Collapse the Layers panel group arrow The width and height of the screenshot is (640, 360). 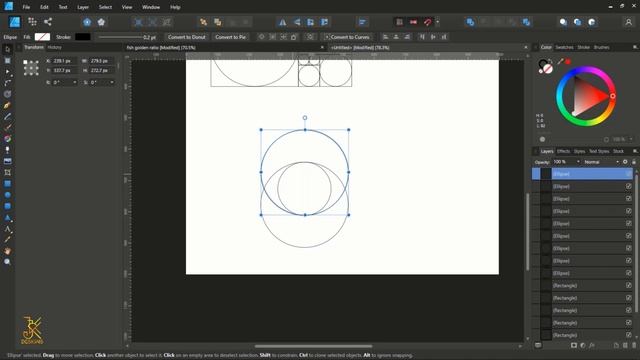pyautogui.click(x=536, y=151)
